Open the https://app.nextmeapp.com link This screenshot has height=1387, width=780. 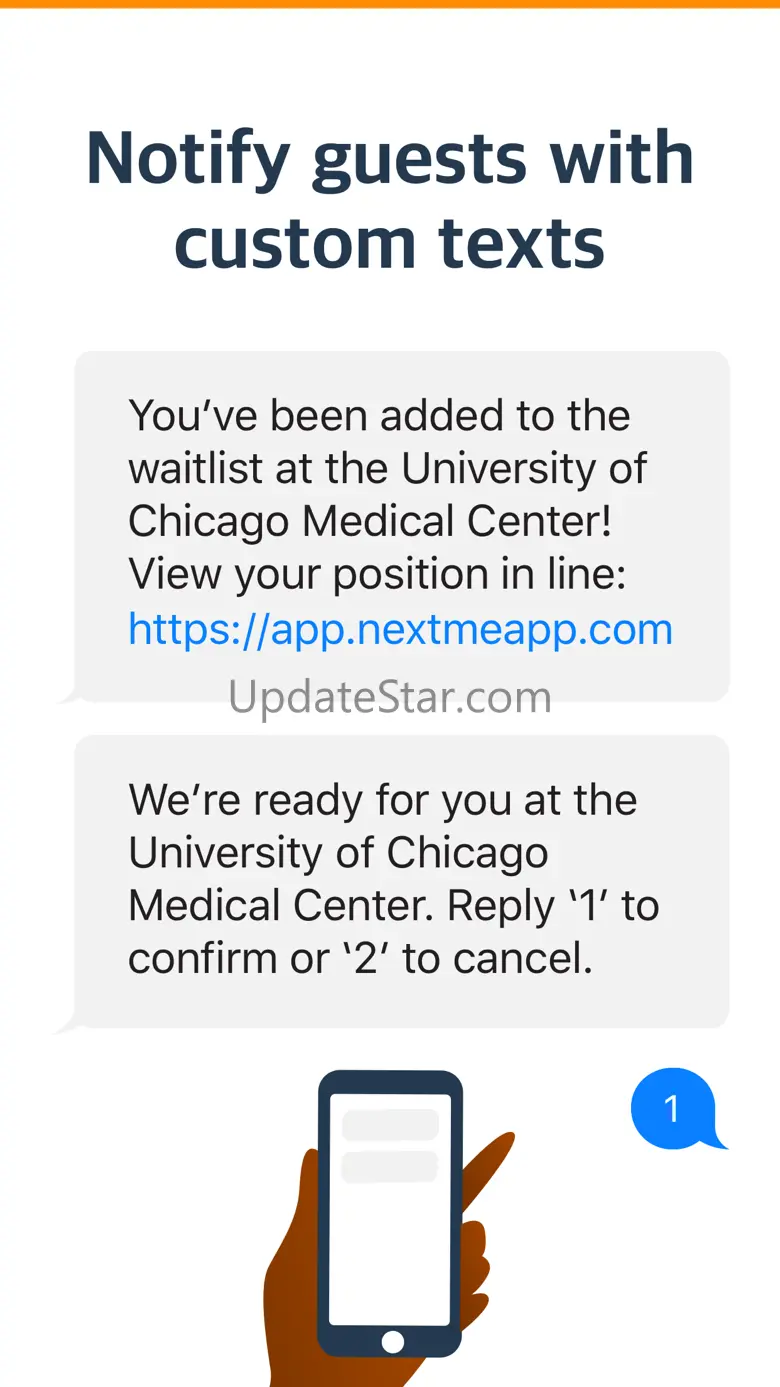click(x=400, y=629)
